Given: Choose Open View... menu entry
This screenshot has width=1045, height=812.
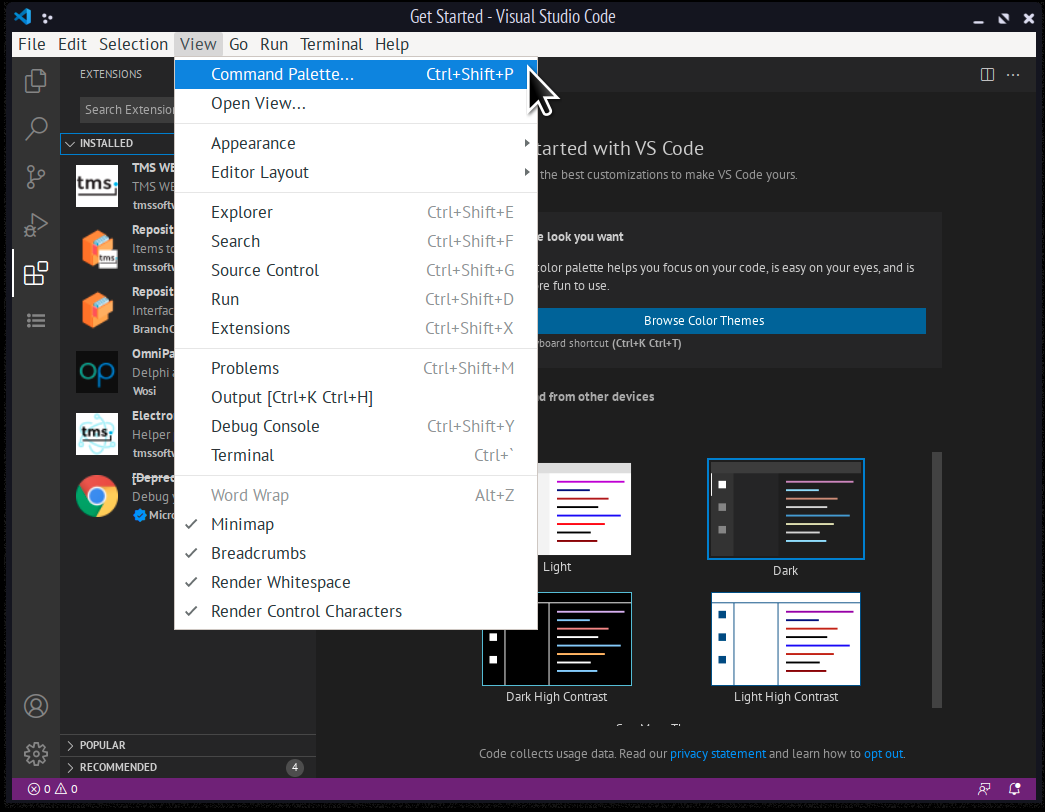Looking at the screenshot, I should pyautogui.click(x=356, y=103).
